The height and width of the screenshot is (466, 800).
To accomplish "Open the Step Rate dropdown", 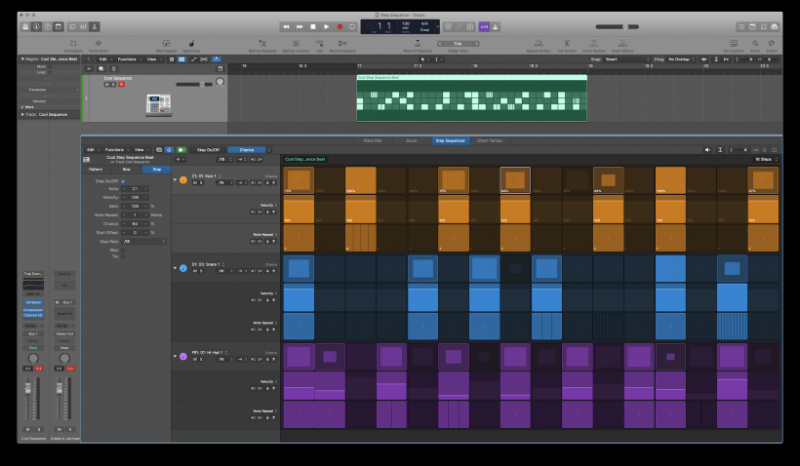I will pos(144,241).
